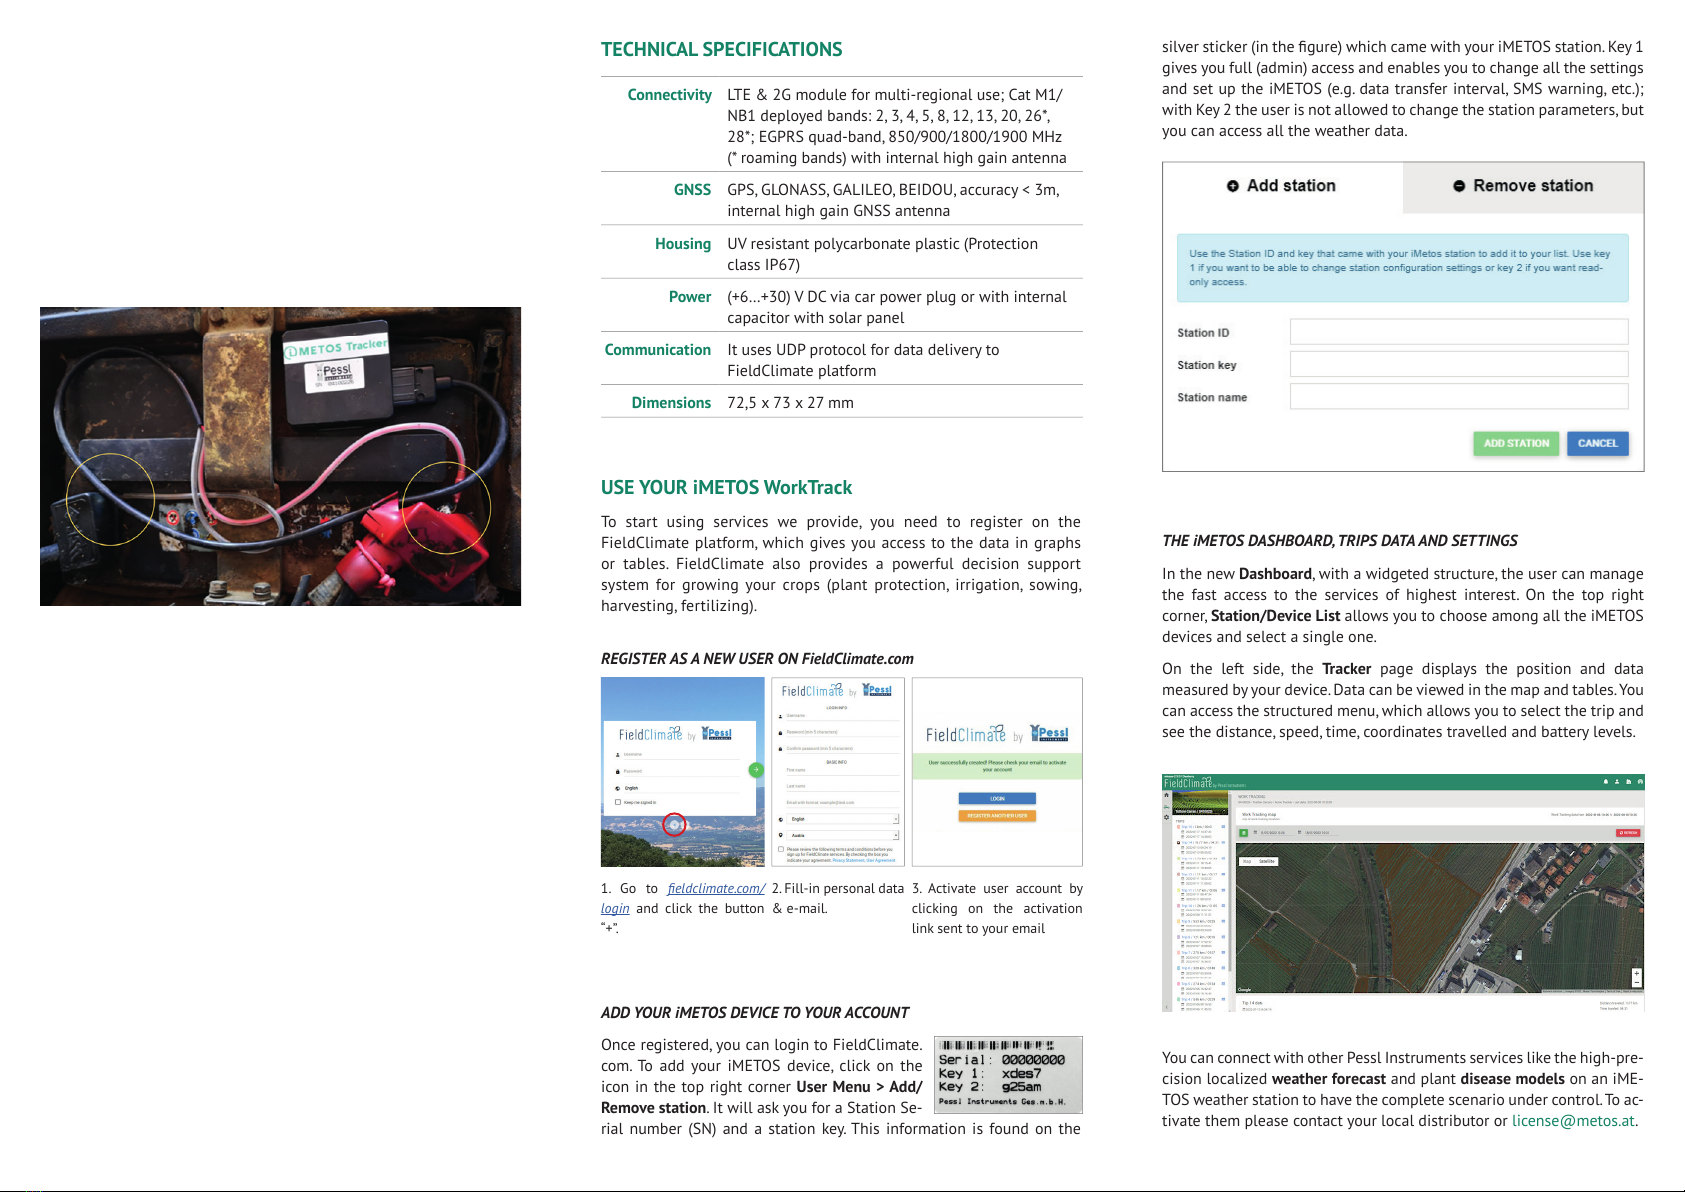Click the "Connectivity" specification label
Image resolution: width=1685 pixels, height=1192 pixels.
(669, 95)
